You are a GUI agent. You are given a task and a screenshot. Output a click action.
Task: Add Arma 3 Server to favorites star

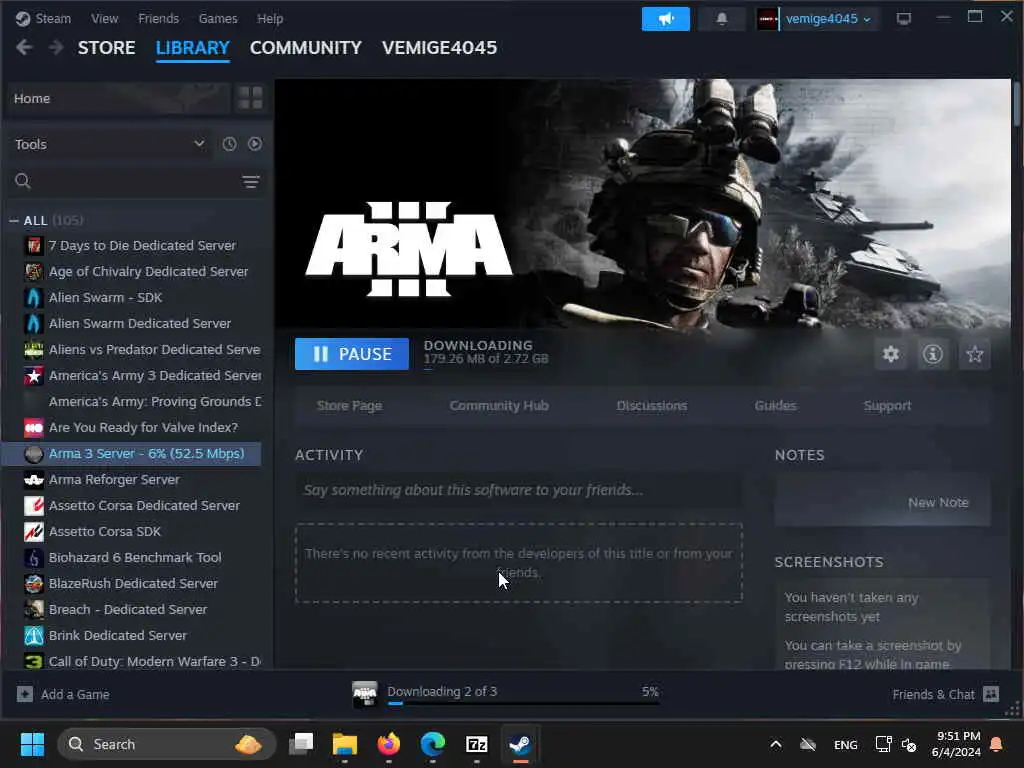pyautogui.click(x=974, y=354)
